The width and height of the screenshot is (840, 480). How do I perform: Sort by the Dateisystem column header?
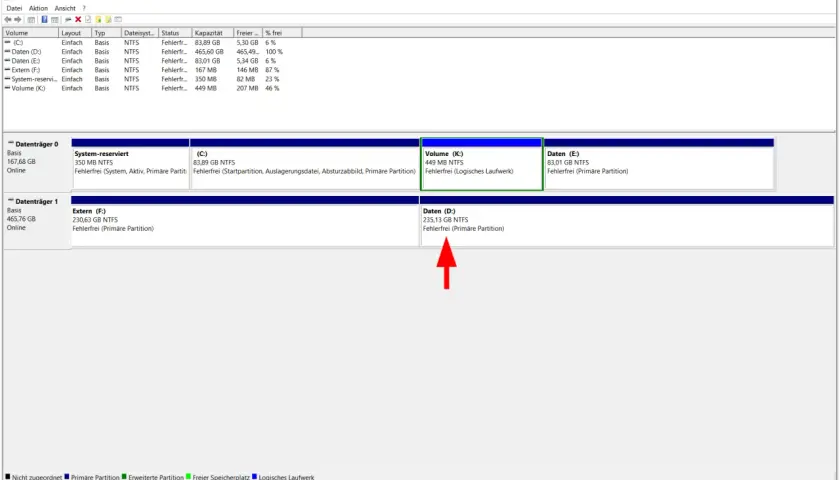coord(140,33)
